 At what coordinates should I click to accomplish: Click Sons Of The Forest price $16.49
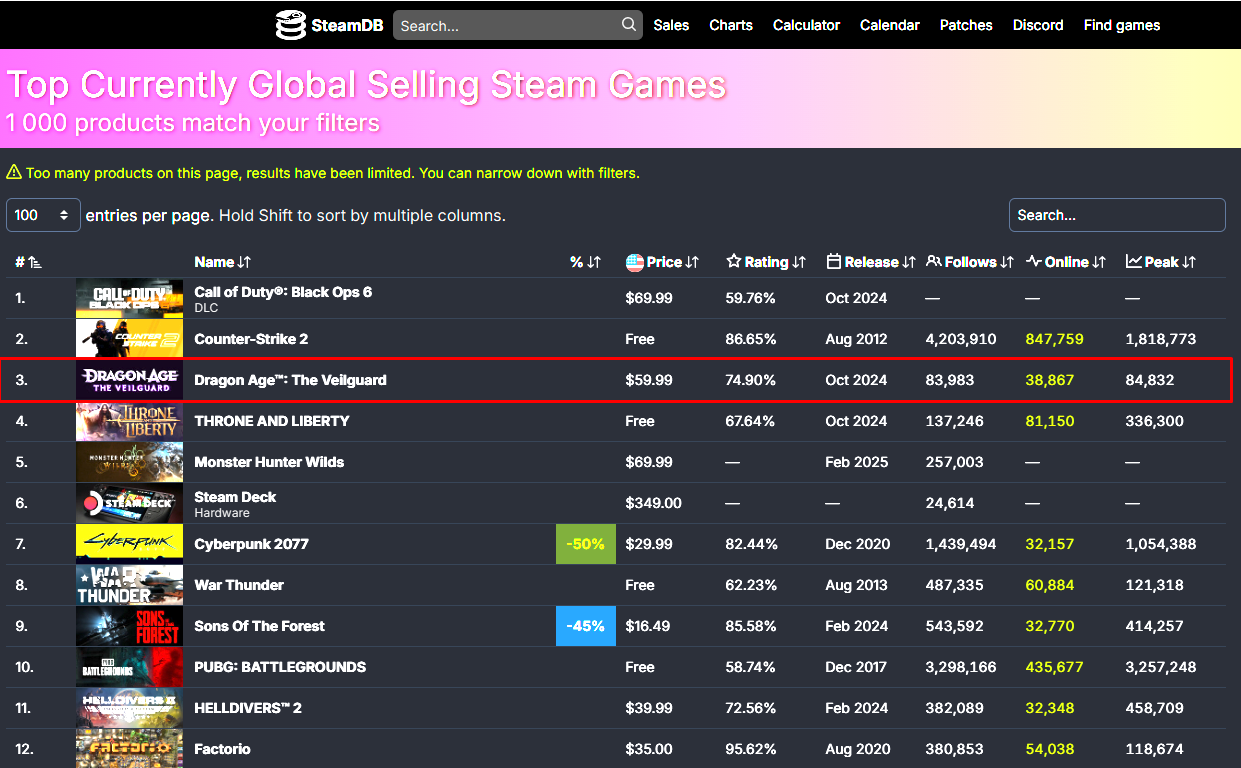coord(648,626)
